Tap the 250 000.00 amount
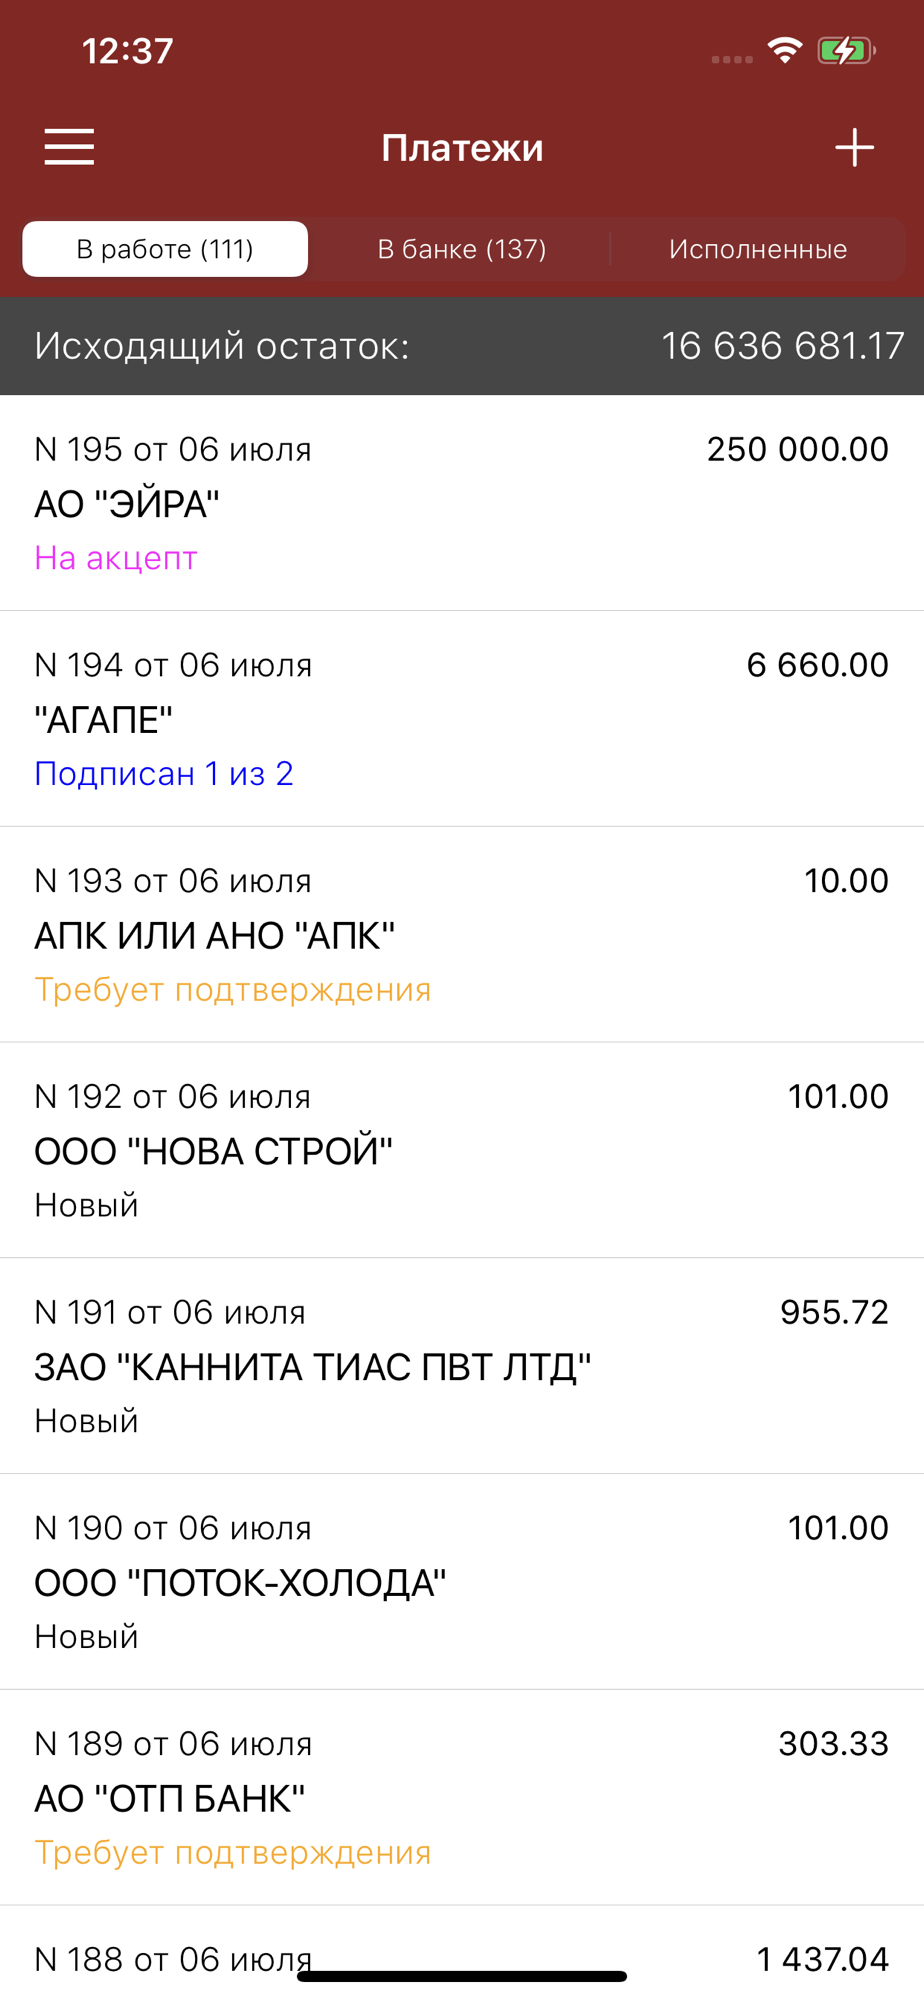The width and height of the screenshot is (924, 2000). (x=797, y=450)
